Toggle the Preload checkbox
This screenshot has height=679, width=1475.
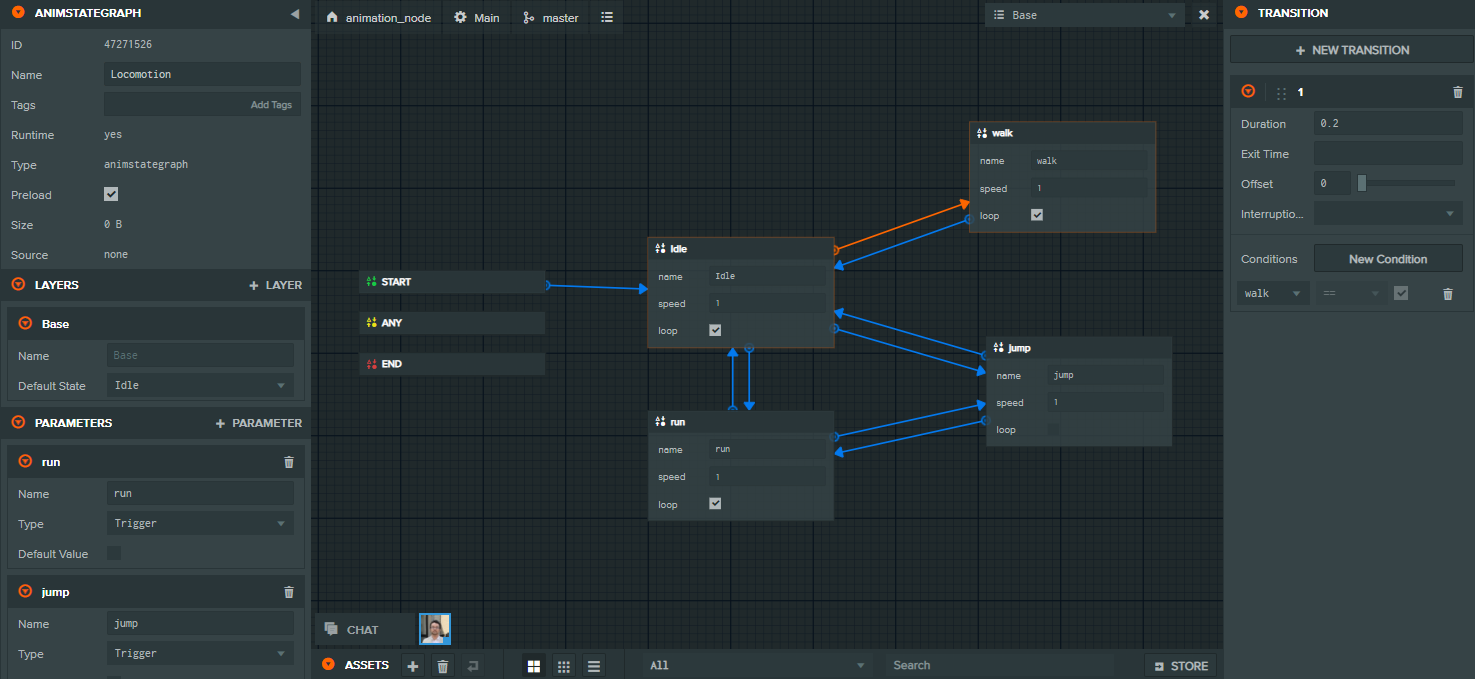pyautogui.click(x=111, y=194)
